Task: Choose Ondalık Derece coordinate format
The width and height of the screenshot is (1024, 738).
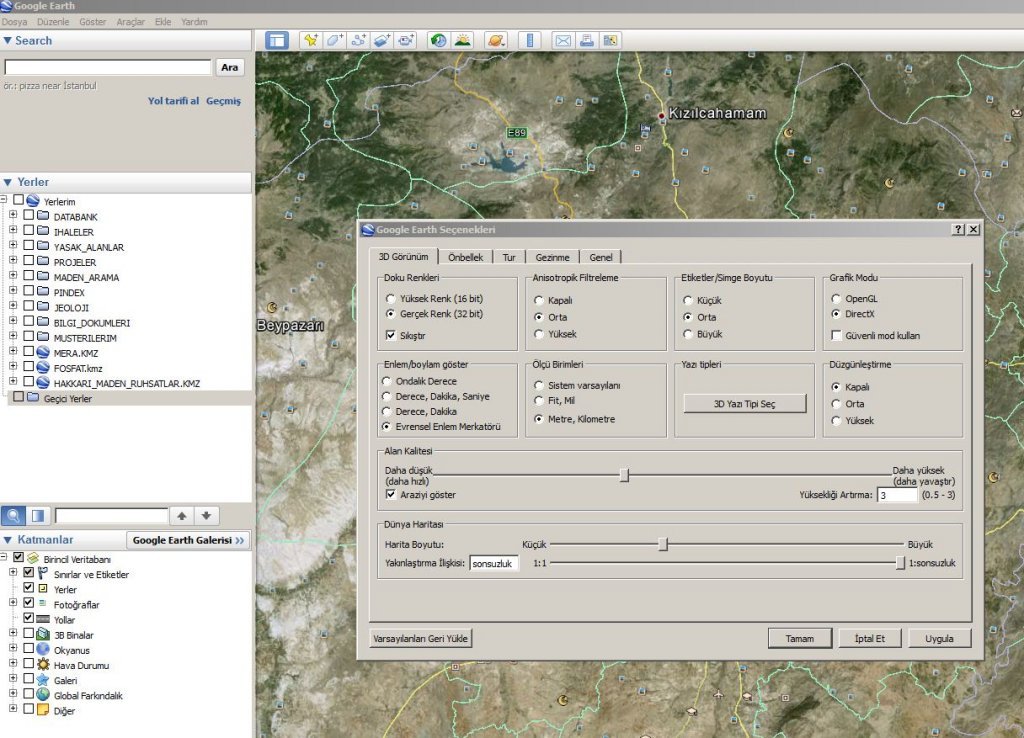Action: 387,382
